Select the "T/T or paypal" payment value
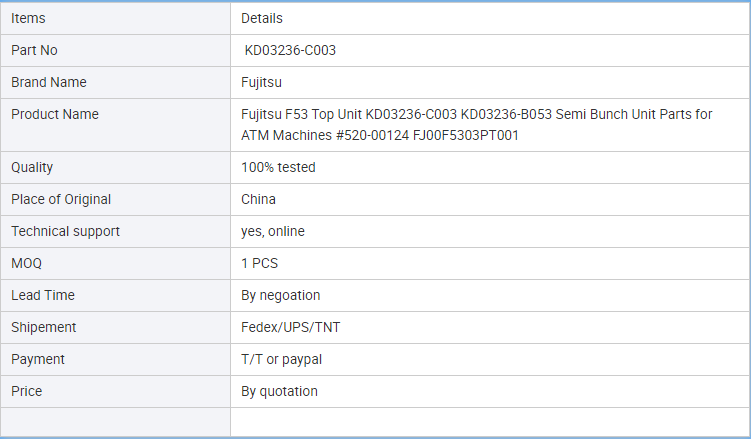Image resolution: width=751 pixels, height=439 pixels. tap(281, 359)
